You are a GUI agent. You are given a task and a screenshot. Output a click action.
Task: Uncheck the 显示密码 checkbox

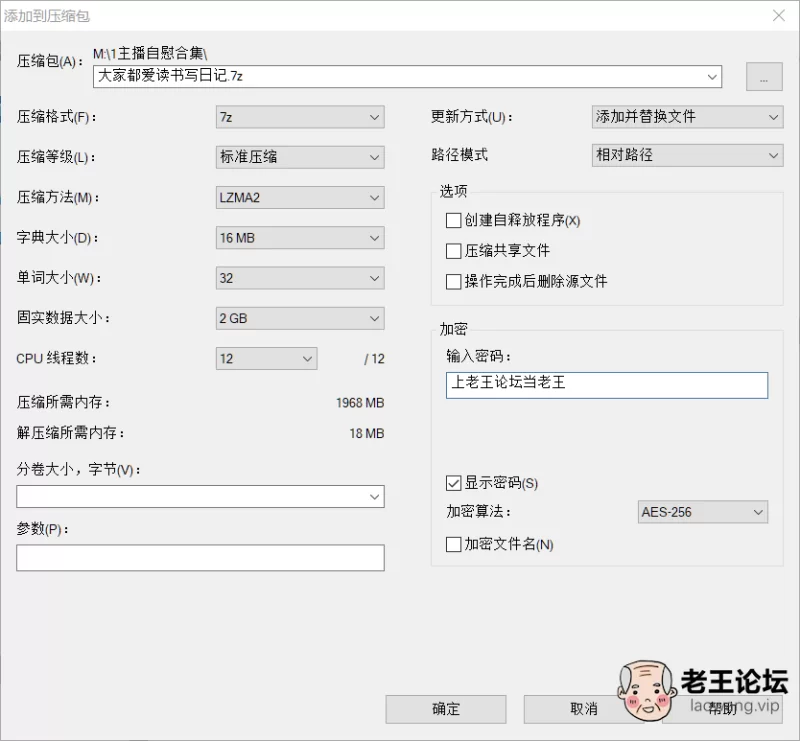click(x=454, y=483)
